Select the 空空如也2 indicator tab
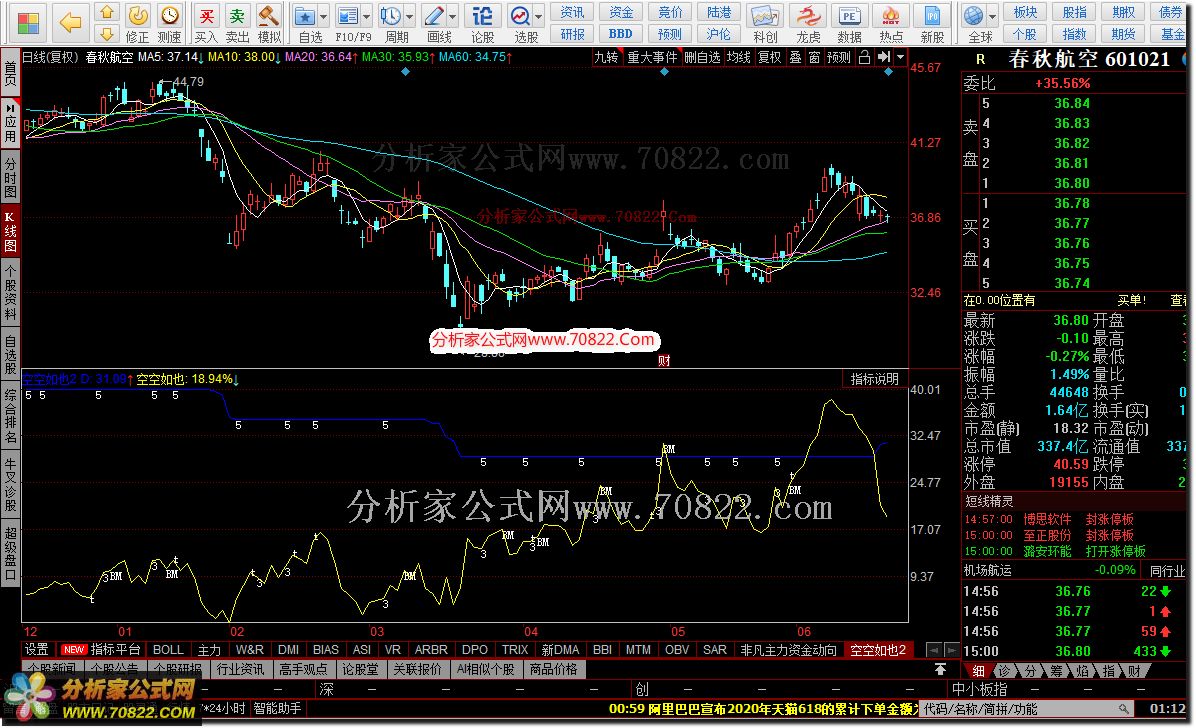This screenshot has height=728, width=1196. click(878, 650)
